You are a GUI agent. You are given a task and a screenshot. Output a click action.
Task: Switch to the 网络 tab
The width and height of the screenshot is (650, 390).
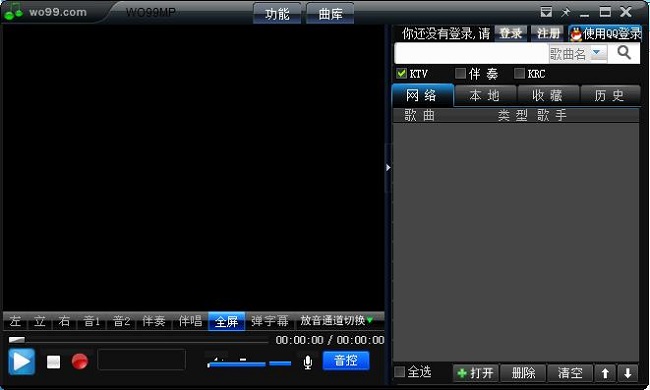423,95
